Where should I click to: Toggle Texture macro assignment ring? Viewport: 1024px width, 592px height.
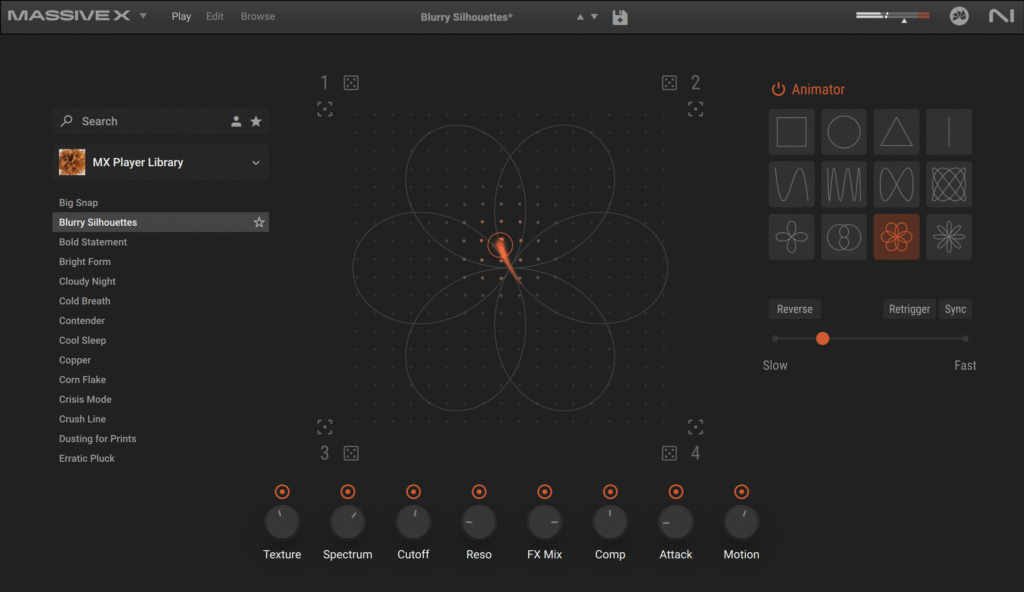coord(282,491)
